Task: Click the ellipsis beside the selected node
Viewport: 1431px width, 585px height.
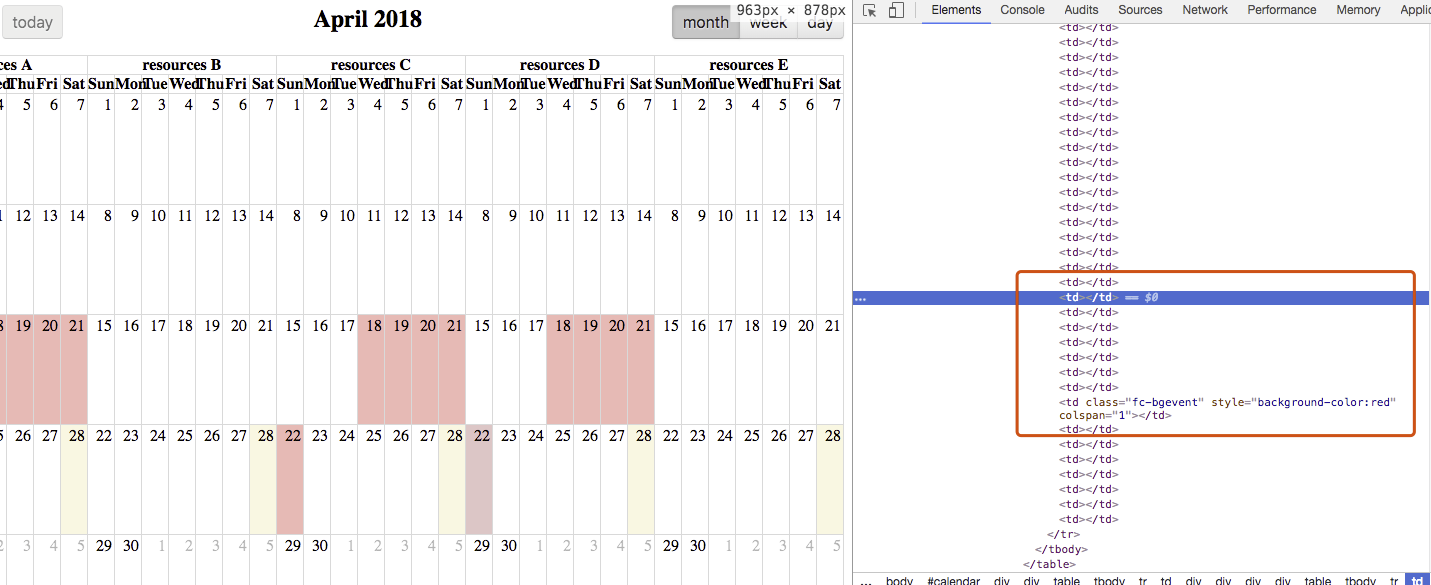Action: point(863,297)
